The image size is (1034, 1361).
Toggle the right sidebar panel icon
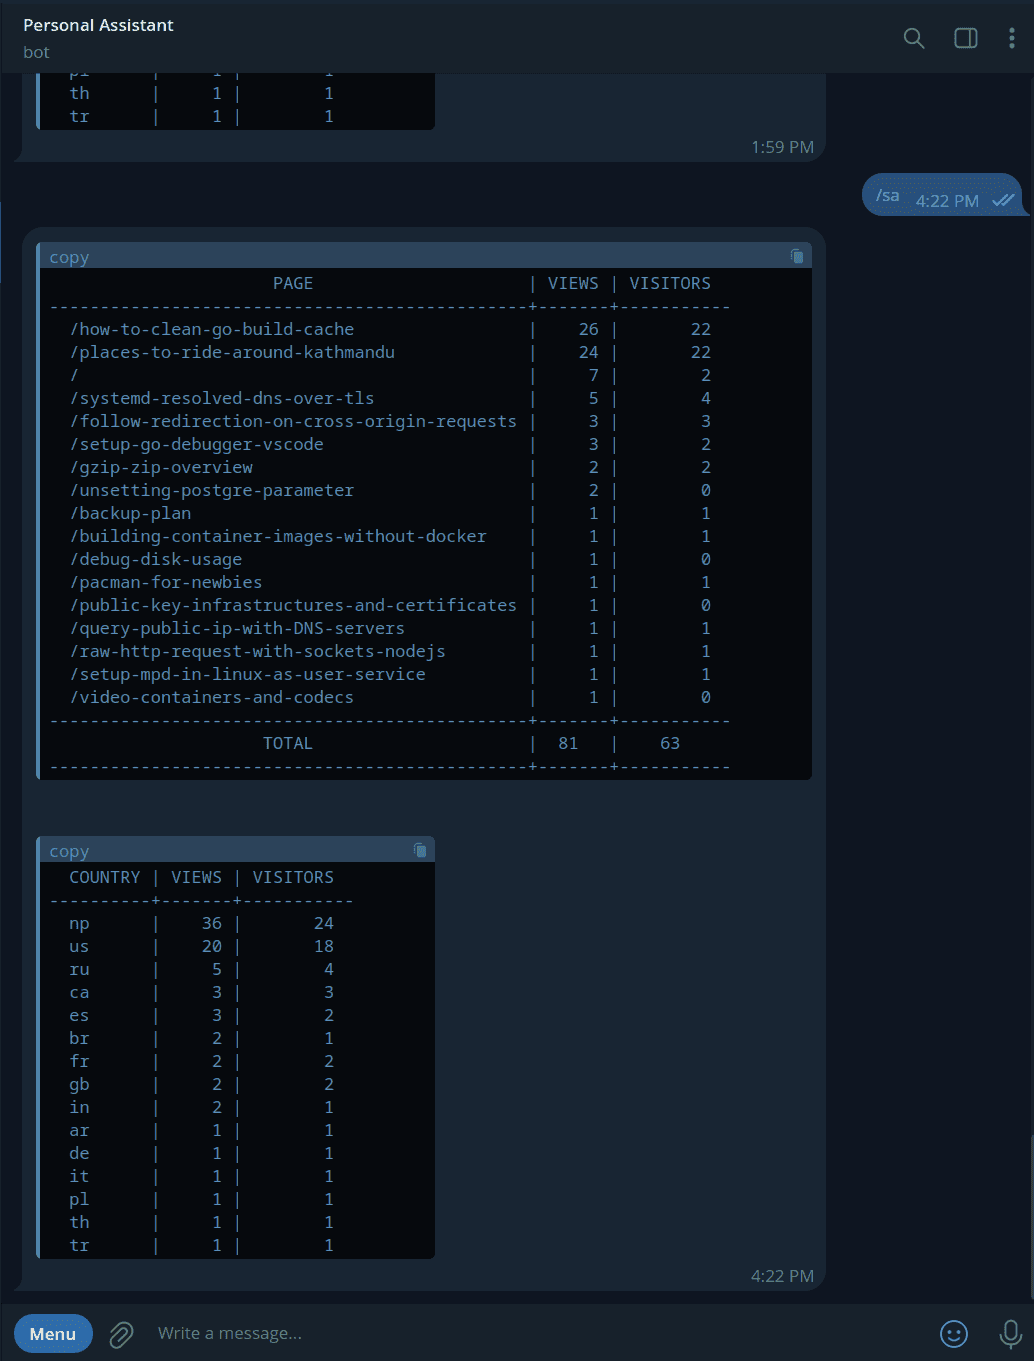coord(965,38)
